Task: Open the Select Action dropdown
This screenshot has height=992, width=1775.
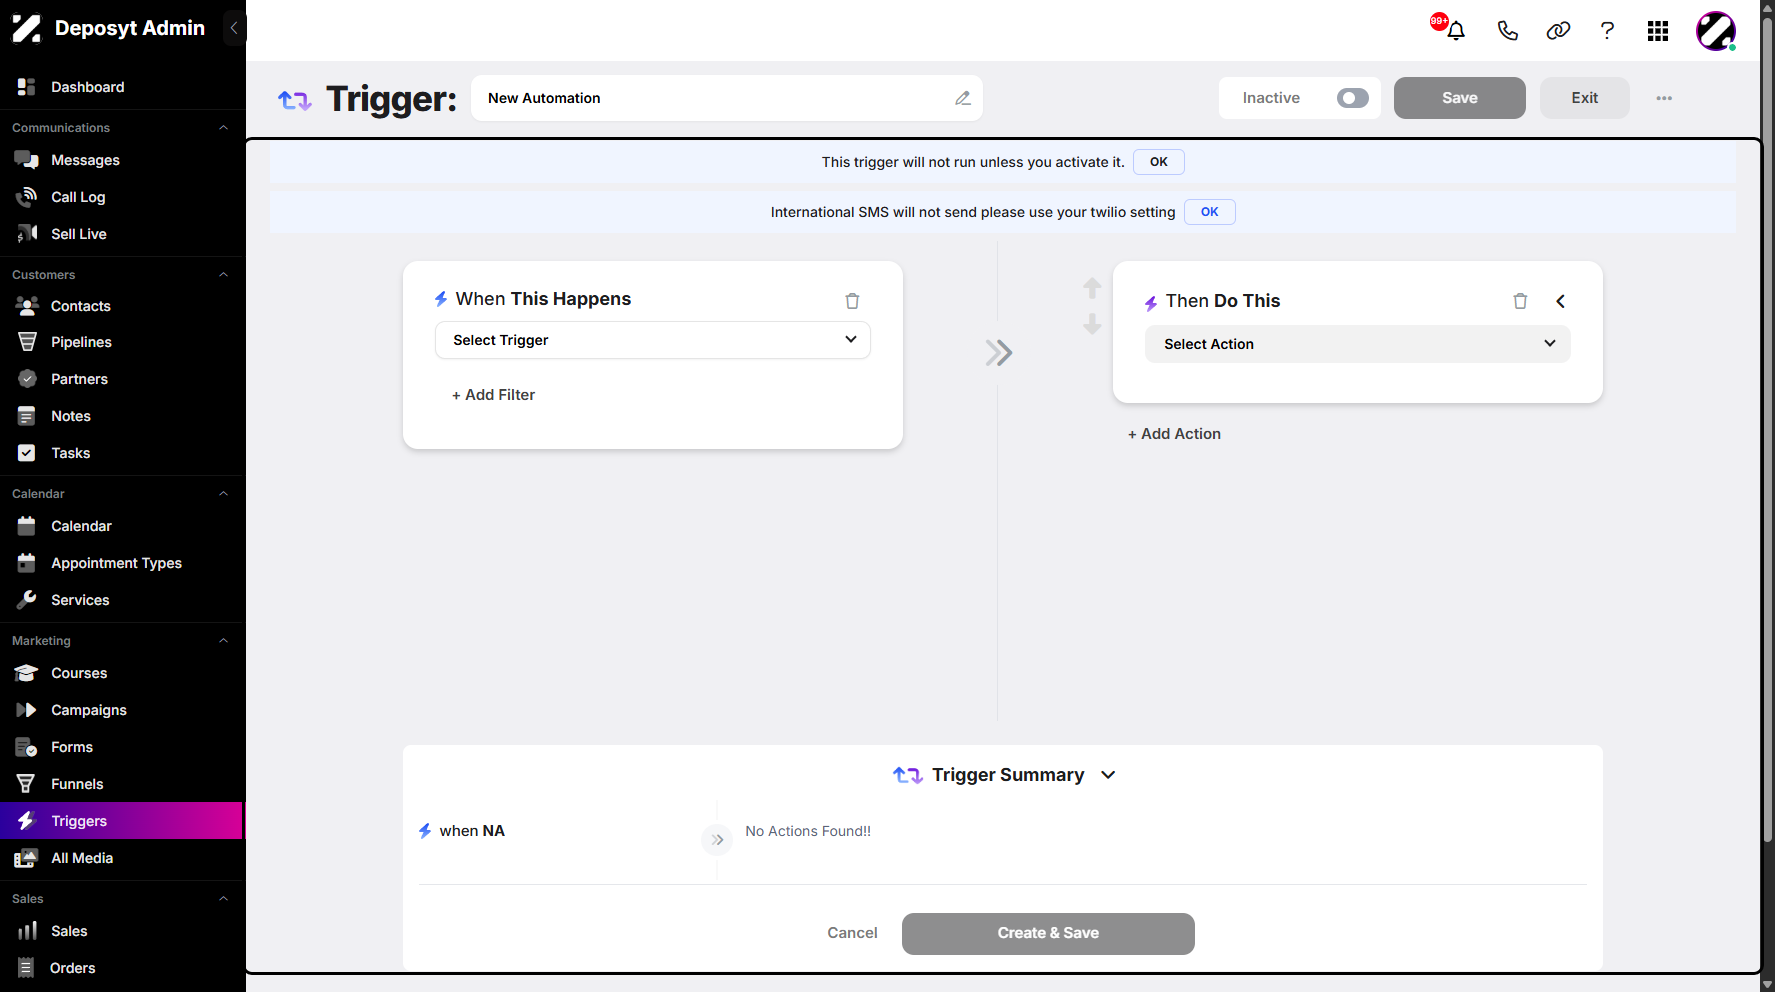Action: 1358,344
